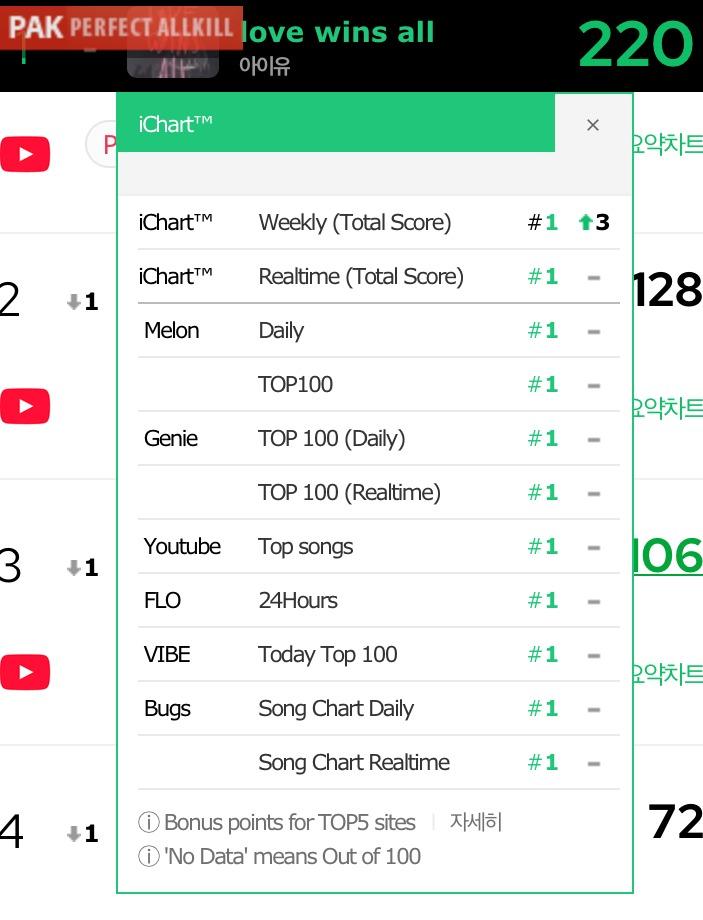This screenshot has width=703, height=920.
Task: Click the dash indicator on the Bugs Realtime row
Action: pos(593,763)
